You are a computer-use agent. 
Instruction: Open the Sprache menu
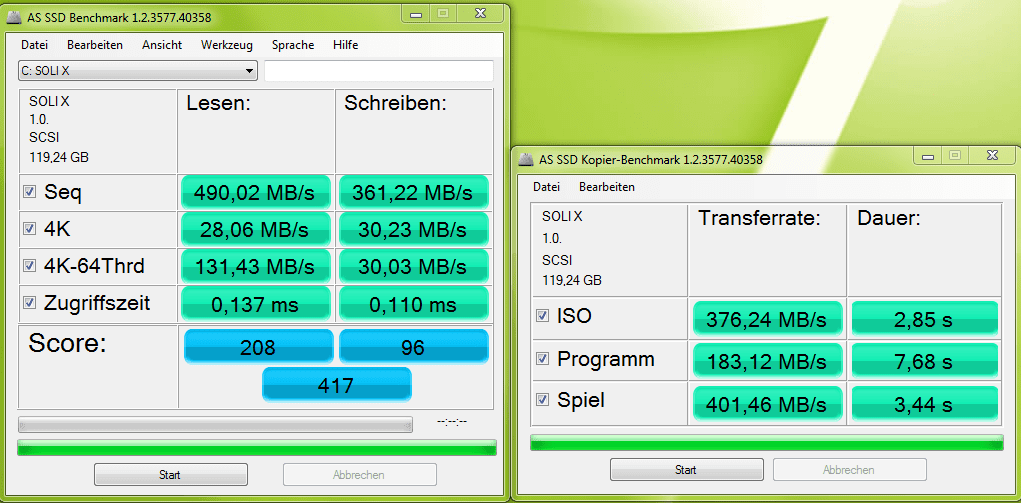[x=293, y=45]
